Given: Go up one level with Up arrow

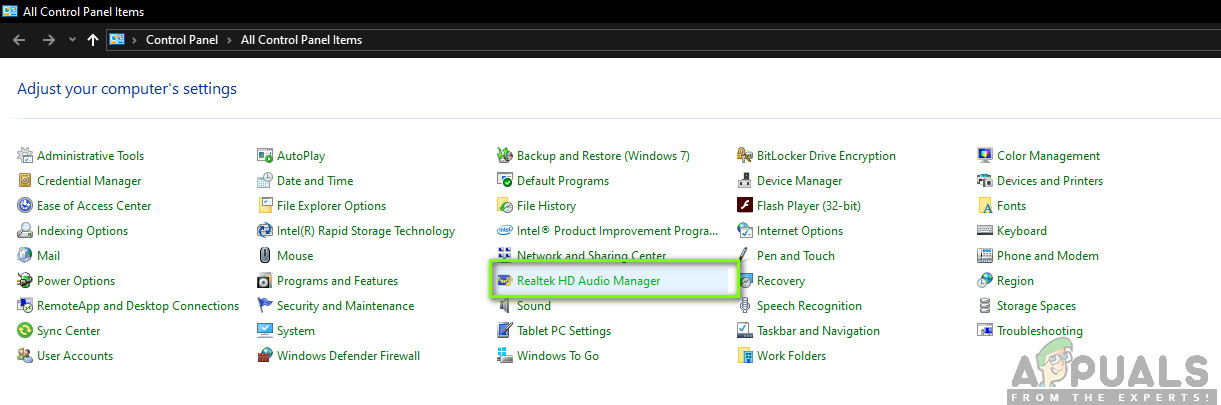Looking at the screenshot, I should (x=93, y=40).
